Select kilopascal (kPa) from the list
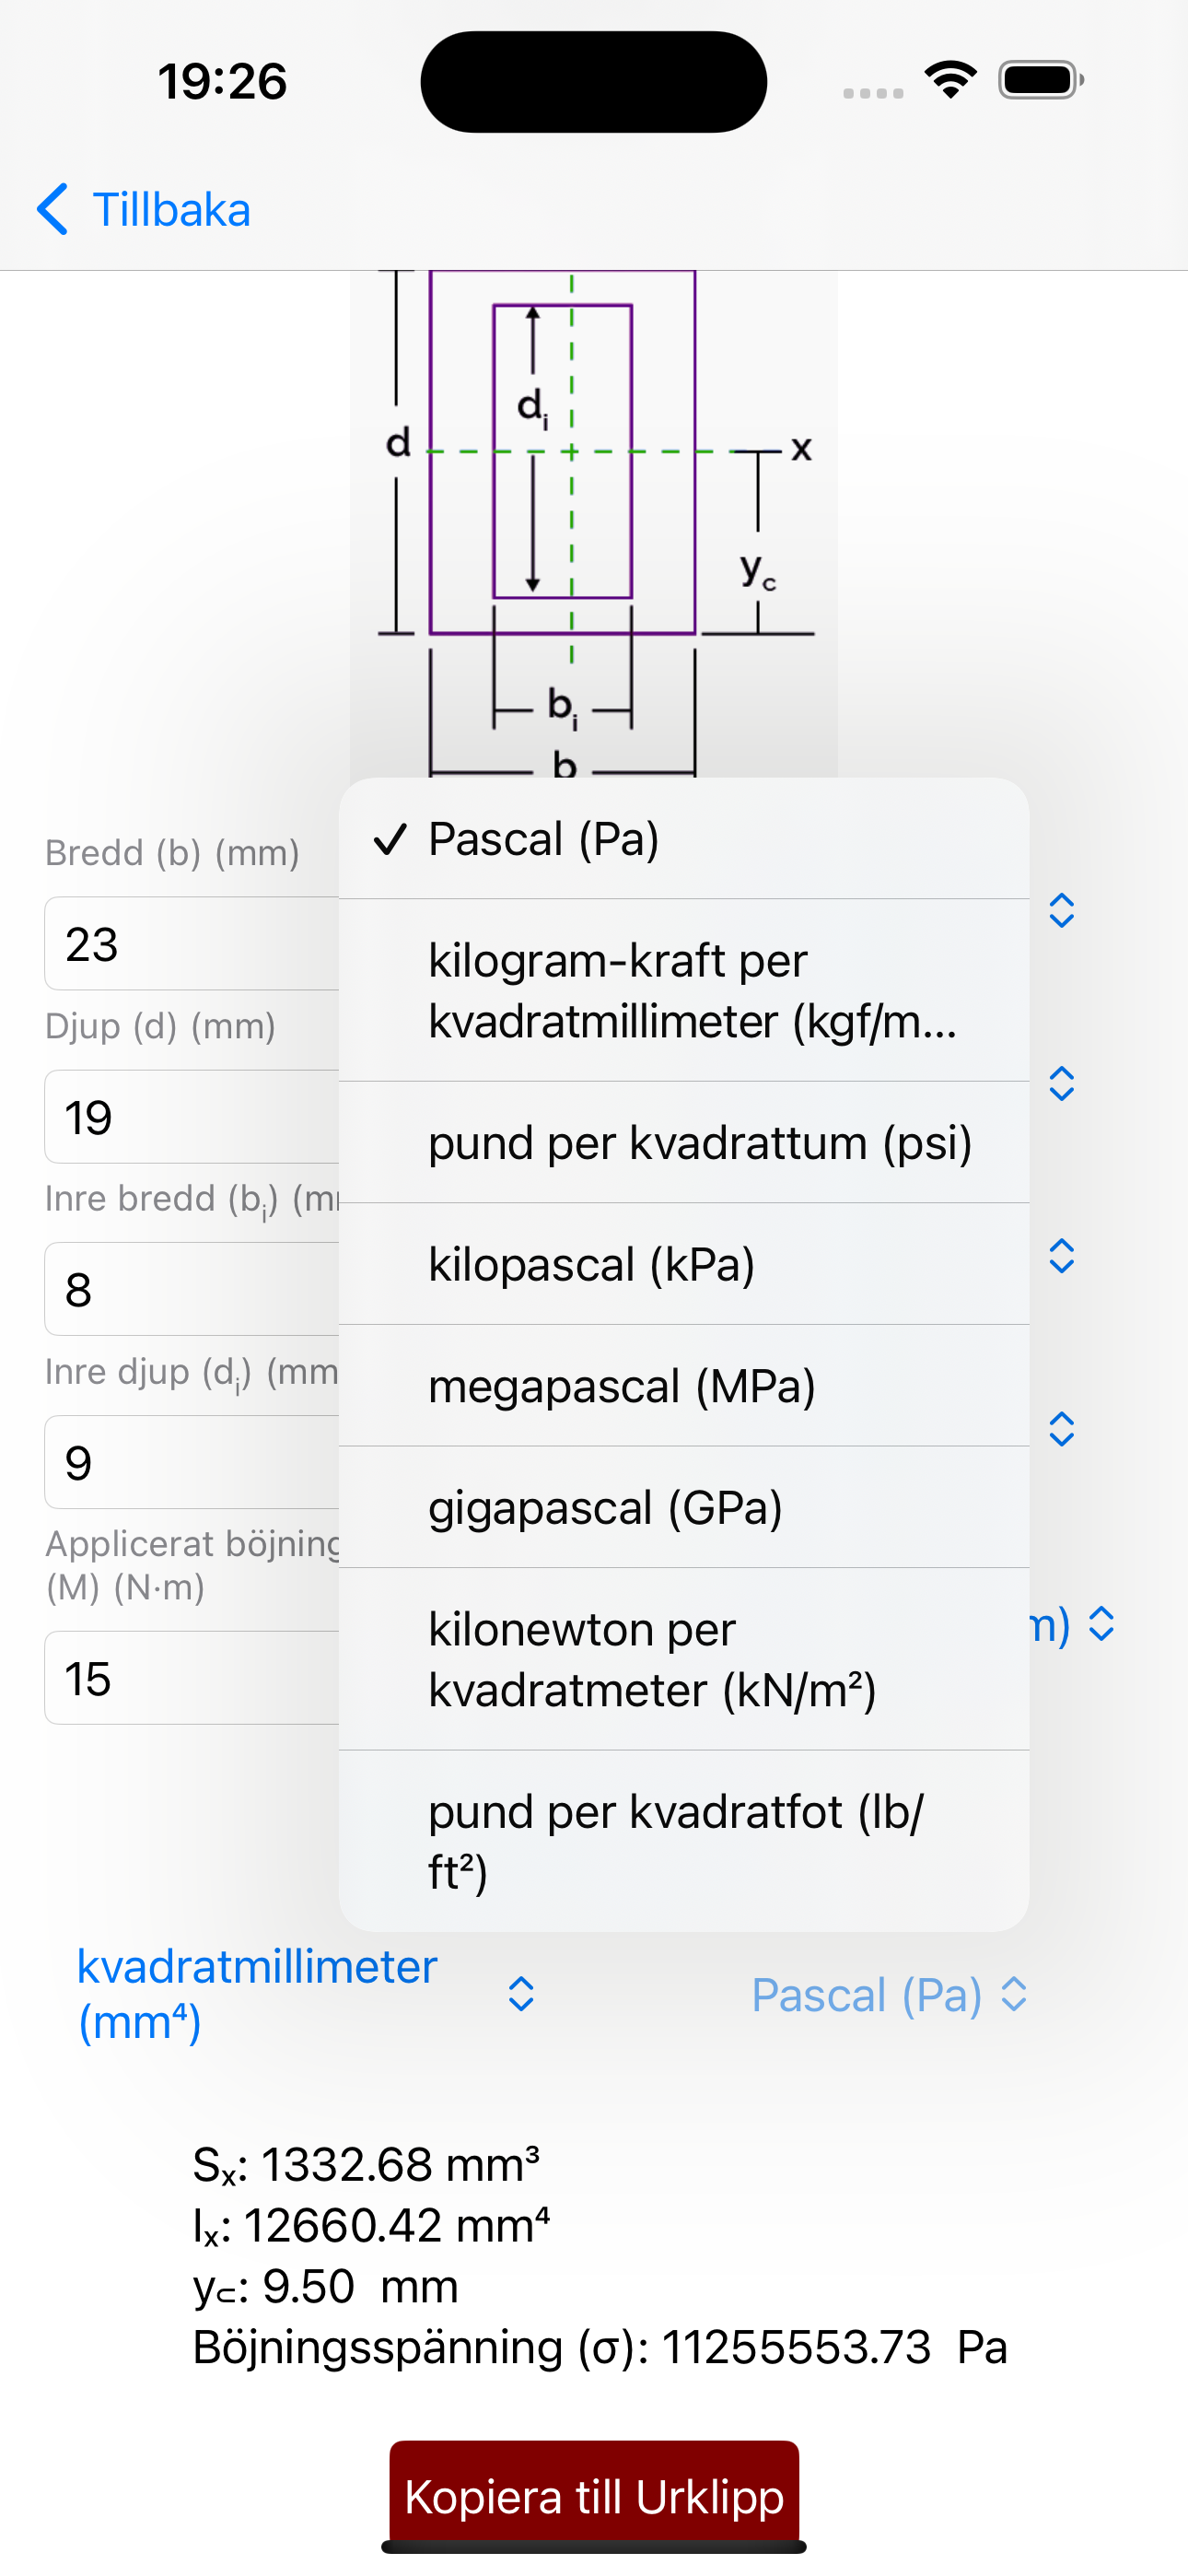Viewport: 1188px width, 2576px height. 684,1264
